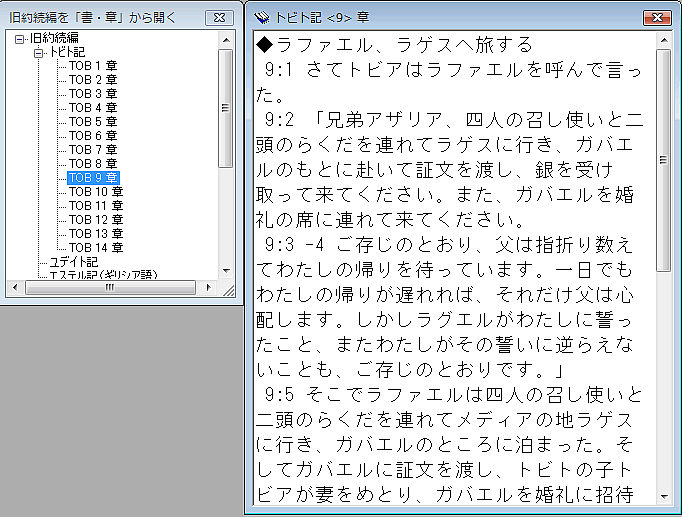Collapse the トビト記 tree node

click(x=39, y=53)
